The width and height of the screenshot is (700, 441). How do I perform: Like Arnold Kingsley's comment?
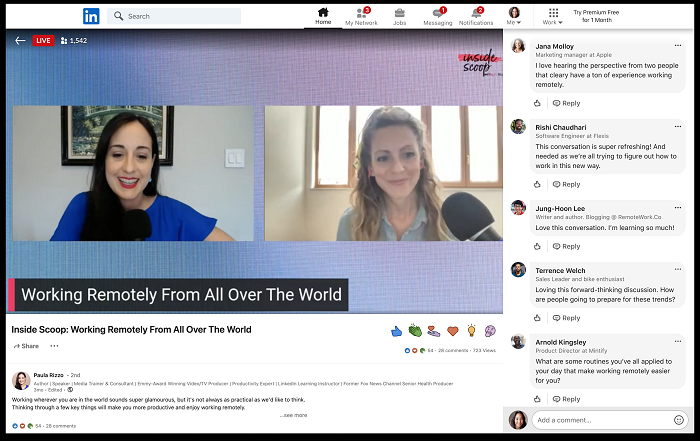537,399
